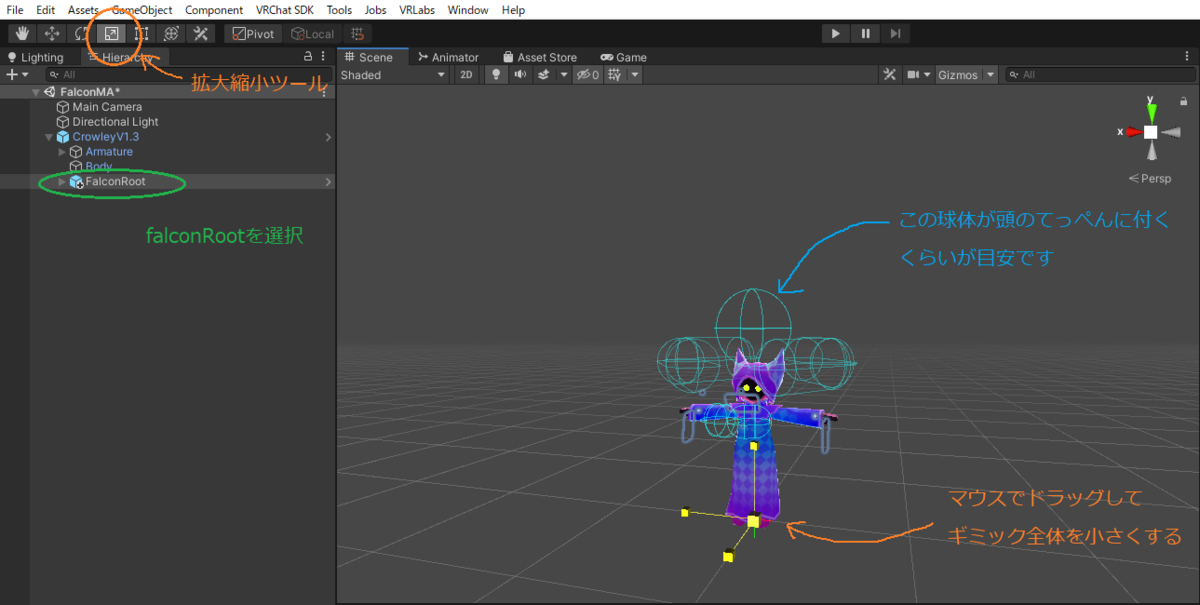This screenshot has width=1200, height=605.
Task: Open the Component menu
Action: (214, 10)
